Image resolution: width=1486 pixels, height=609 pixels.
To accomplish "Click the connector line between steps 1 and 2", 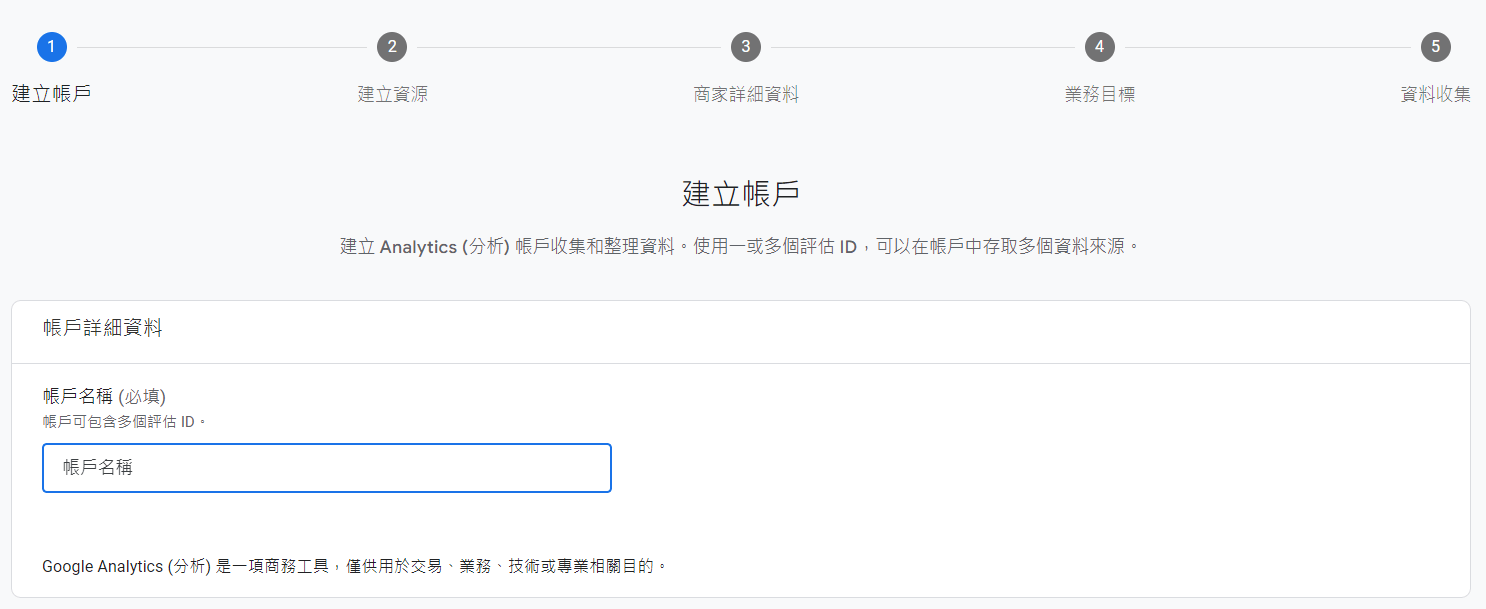I will (x=221, y=47).
